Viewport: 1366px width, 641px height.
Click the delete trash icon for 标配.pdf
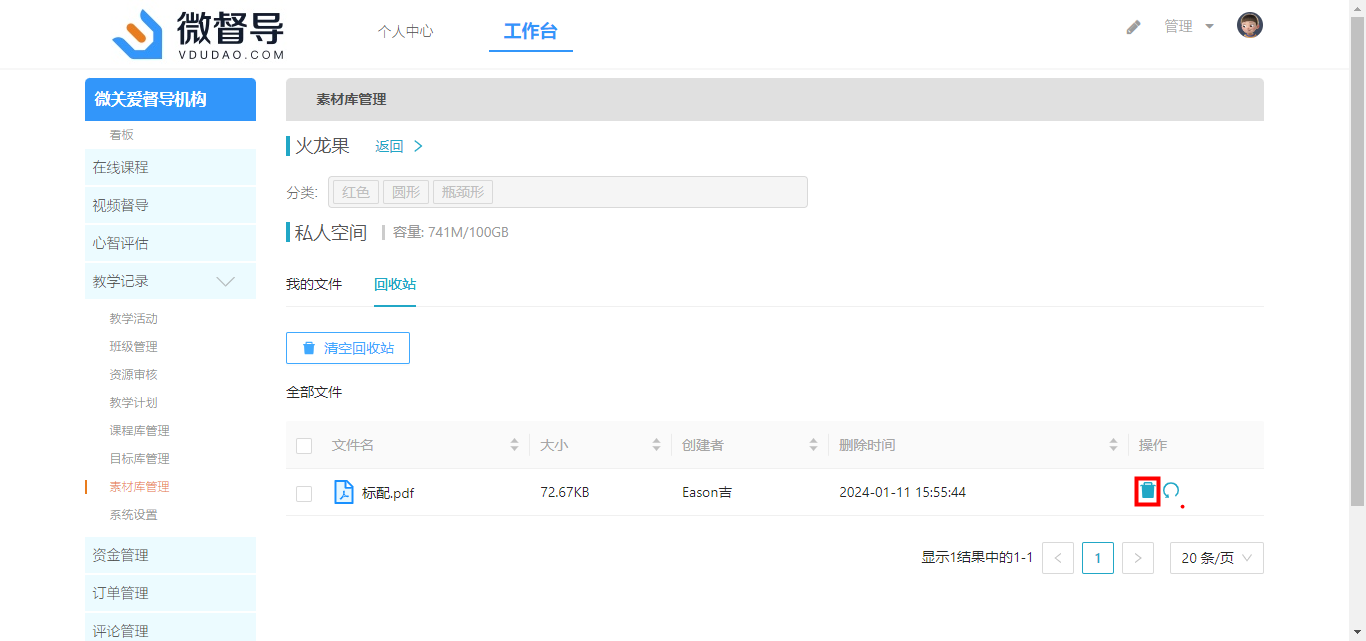pos(1147,491)
